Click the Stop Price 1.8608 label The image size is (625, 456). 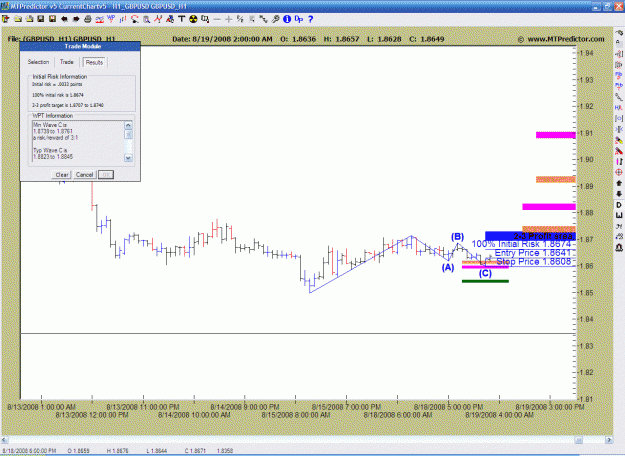click(534, 261)
